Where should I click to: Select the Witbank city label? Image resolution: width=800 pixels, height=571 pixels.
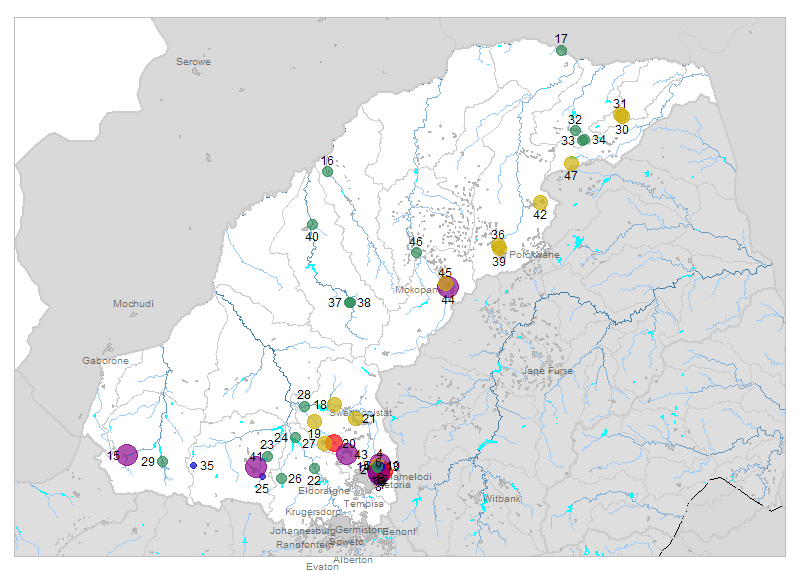(502, 499)
